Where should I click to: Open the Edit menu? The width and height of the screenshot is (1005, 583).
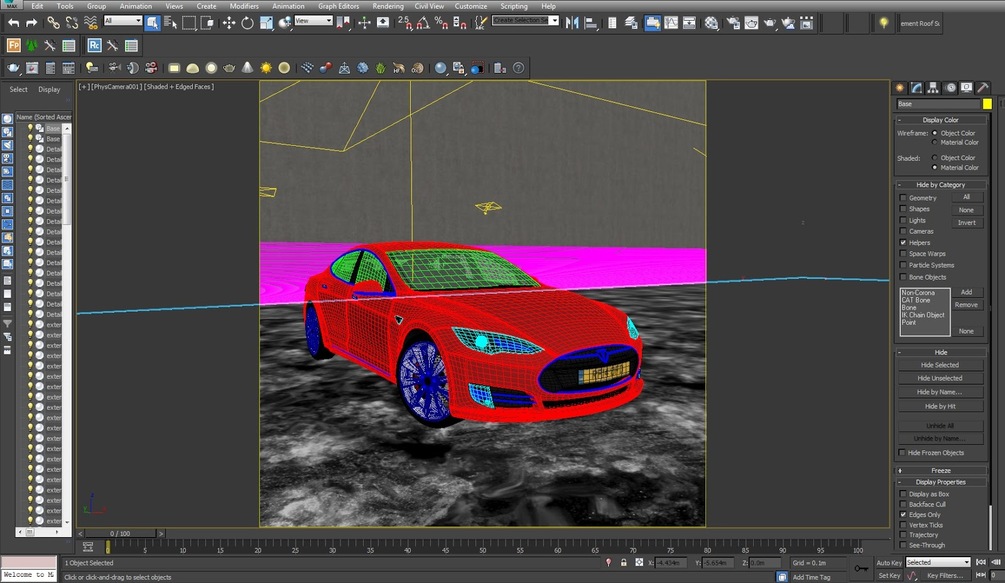click(37, 6)
